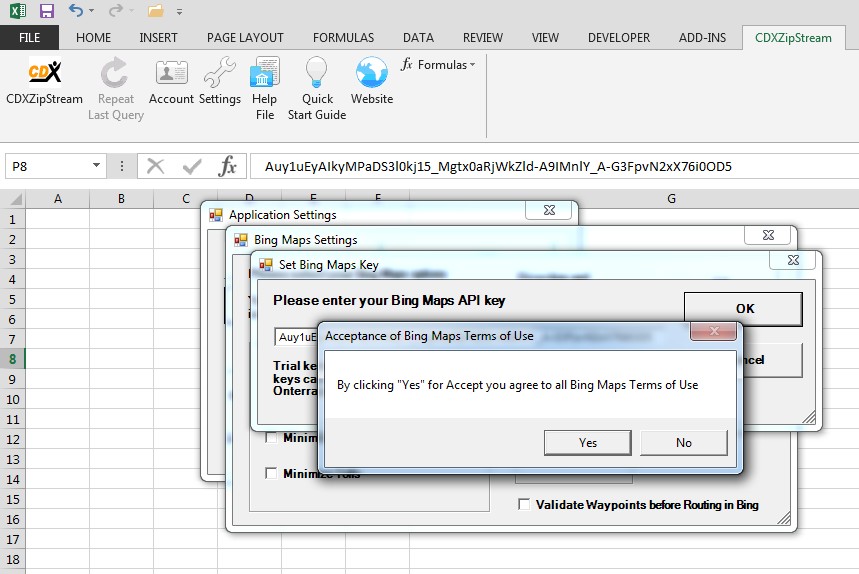Switch to the INSERT tab
Image resolution: width=859 pixels, height=574 pixels.
(158, 38)
